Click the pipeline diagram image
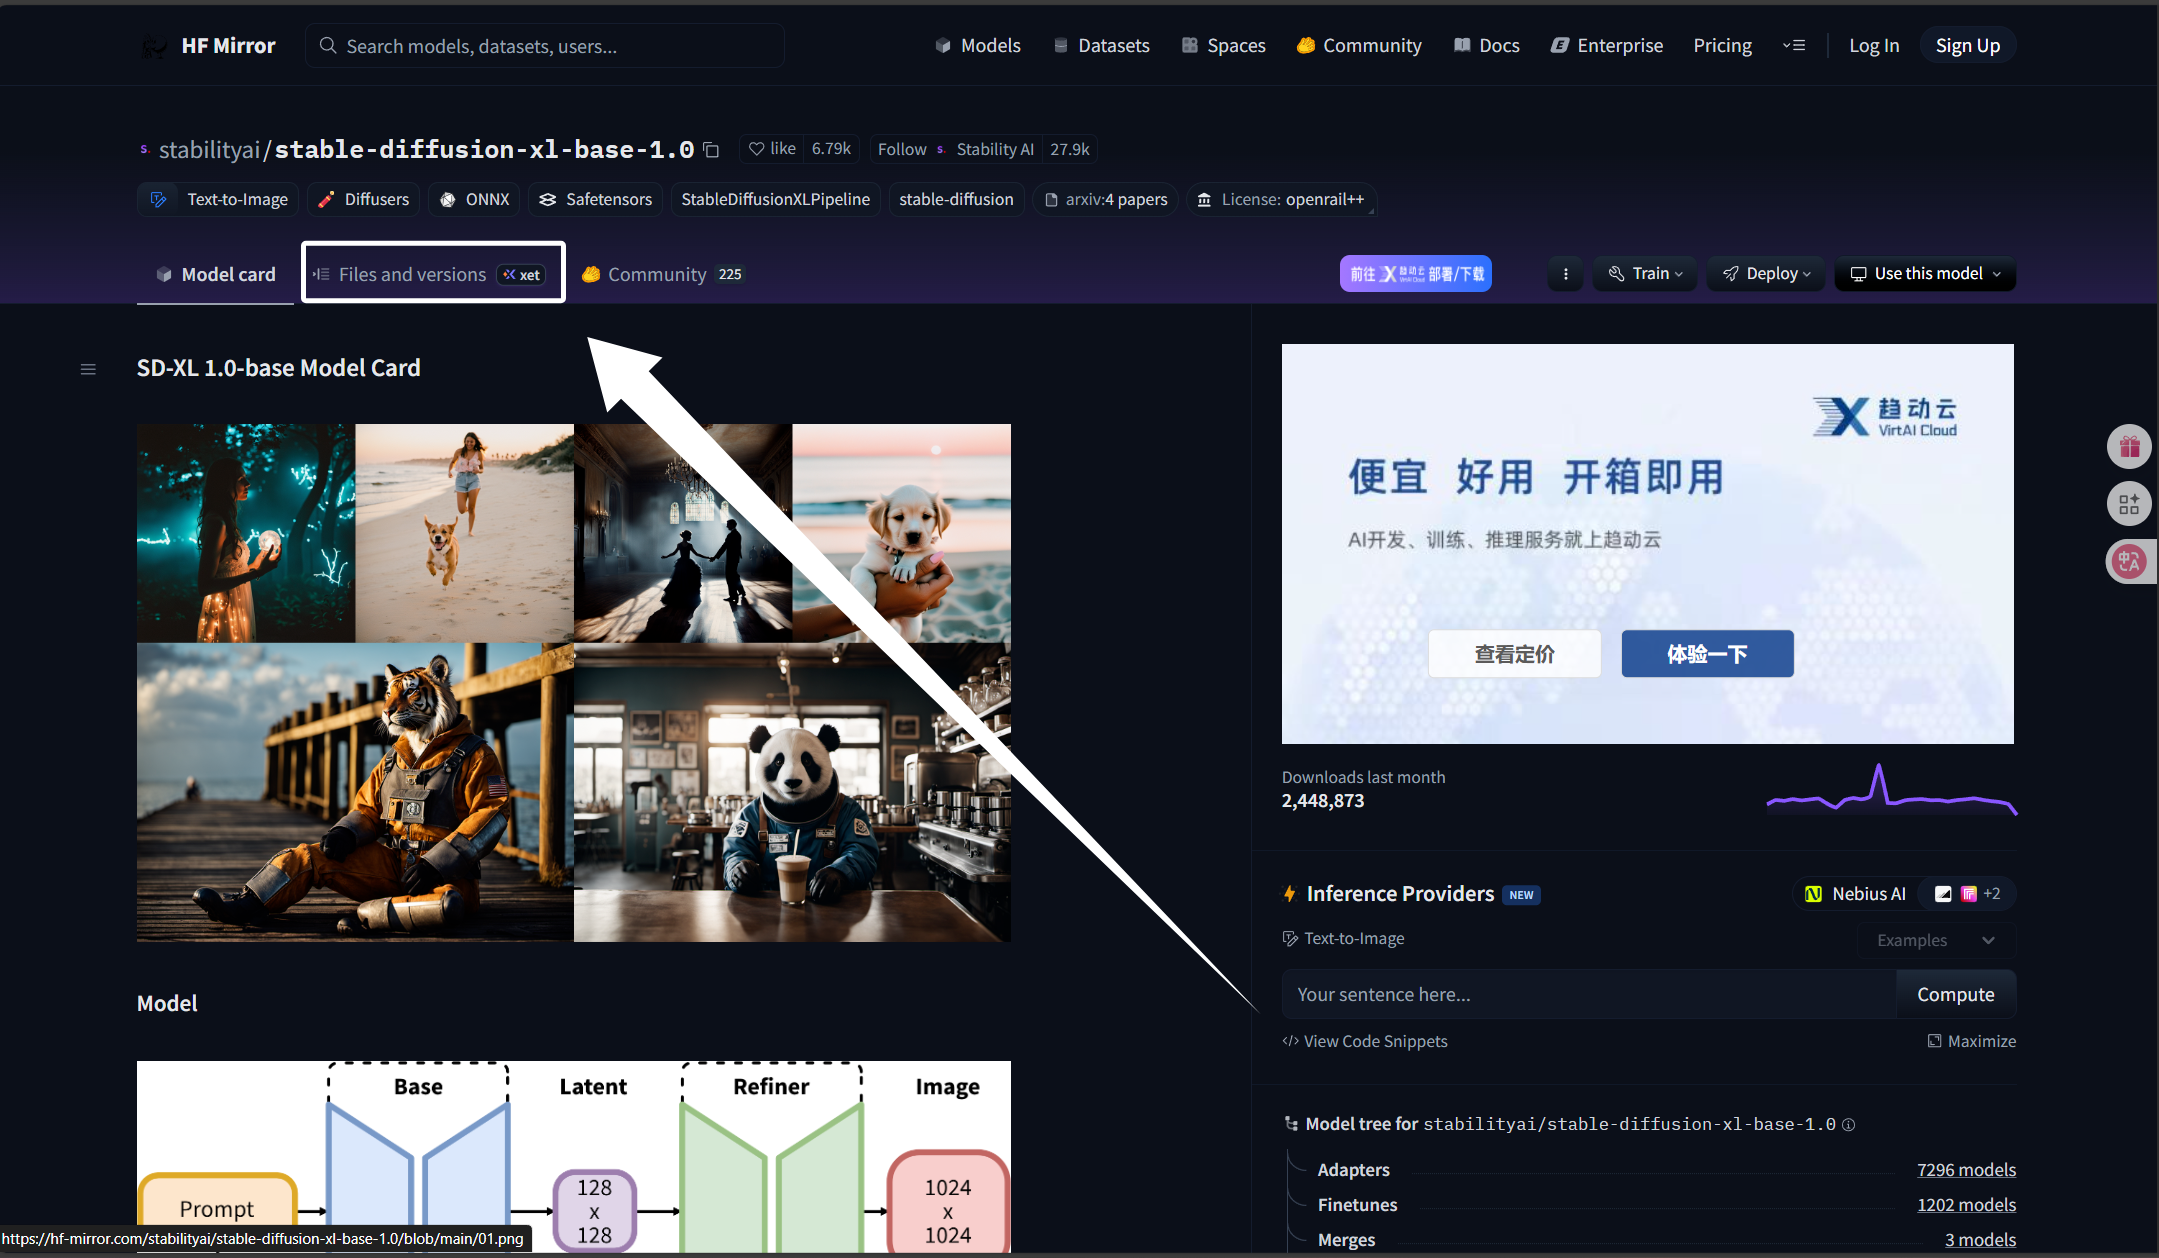 (x=574, y=1157)
